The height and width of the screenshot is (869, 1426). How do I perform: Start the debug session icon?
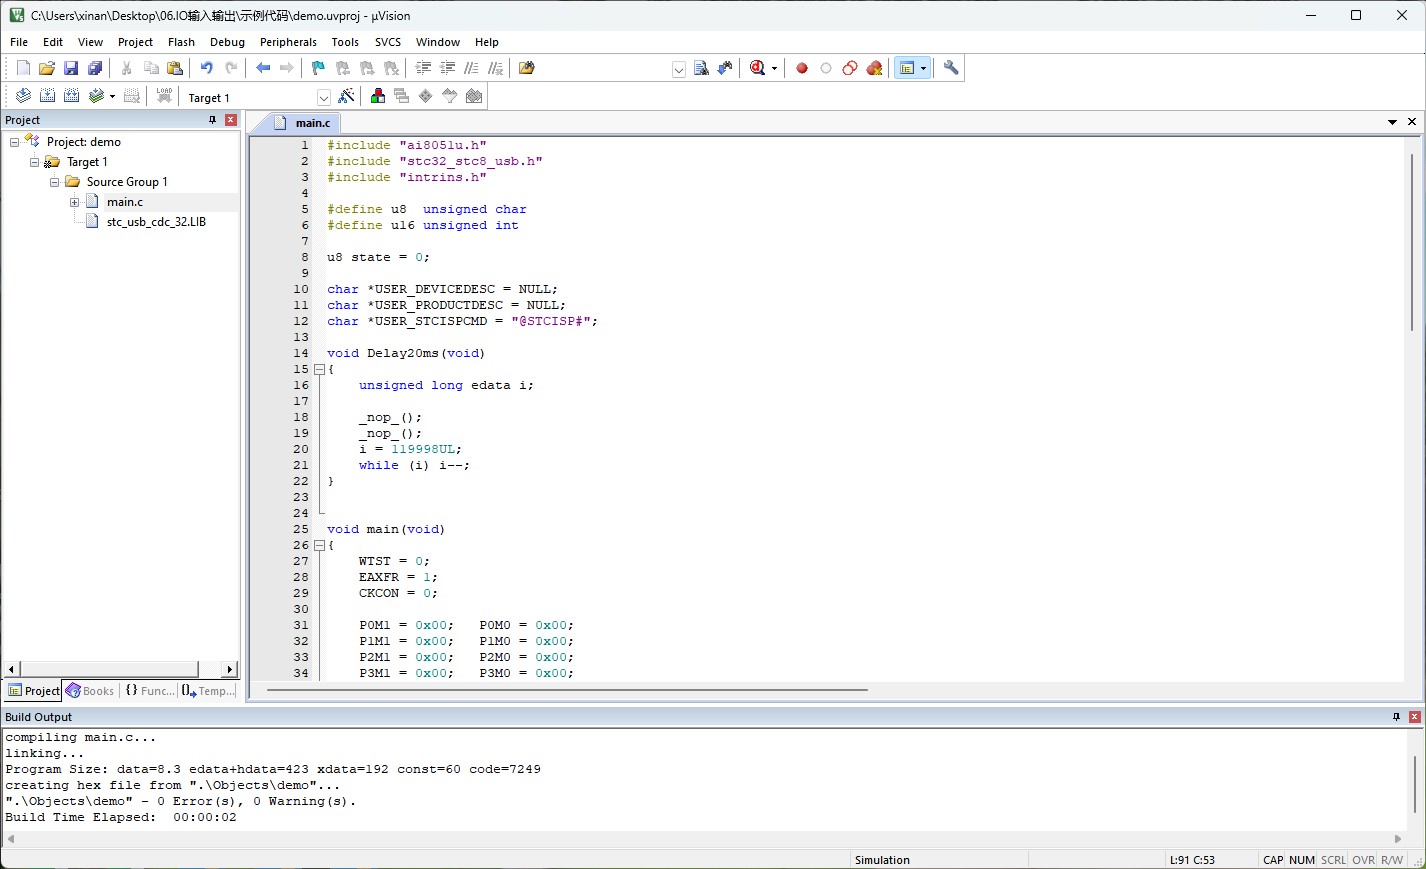tap(758, 68)
